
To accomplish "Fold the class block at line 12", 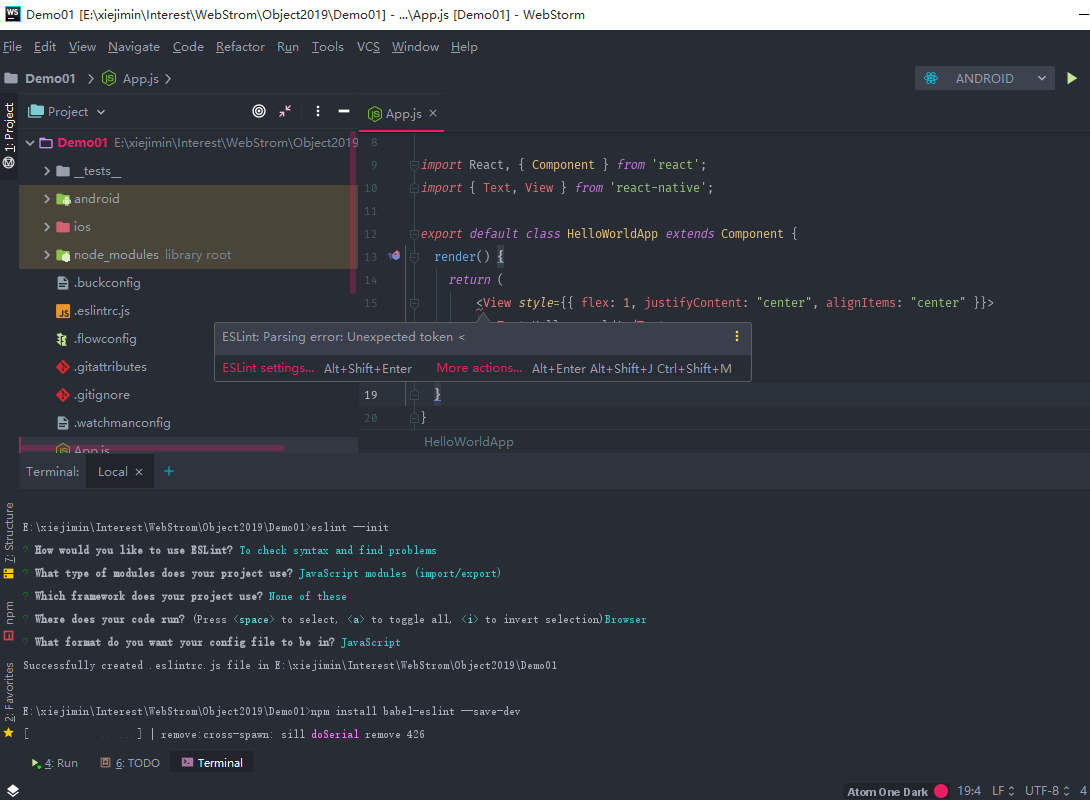I will tap(414, 234).
